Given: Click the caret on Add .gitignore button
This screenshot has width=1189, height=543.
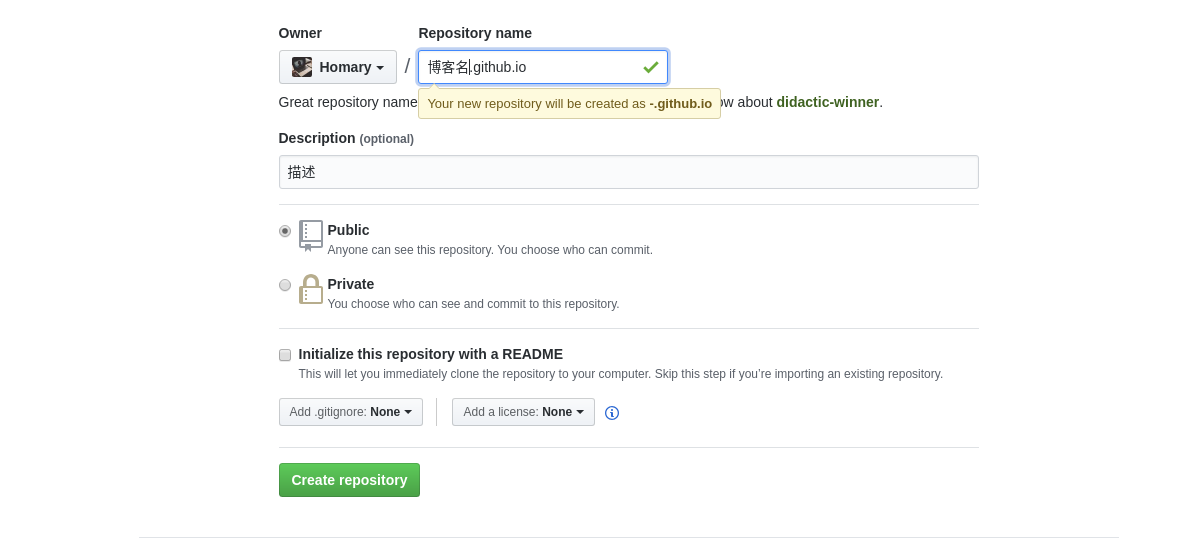Looking at the screenshot, I should [408, 413].
